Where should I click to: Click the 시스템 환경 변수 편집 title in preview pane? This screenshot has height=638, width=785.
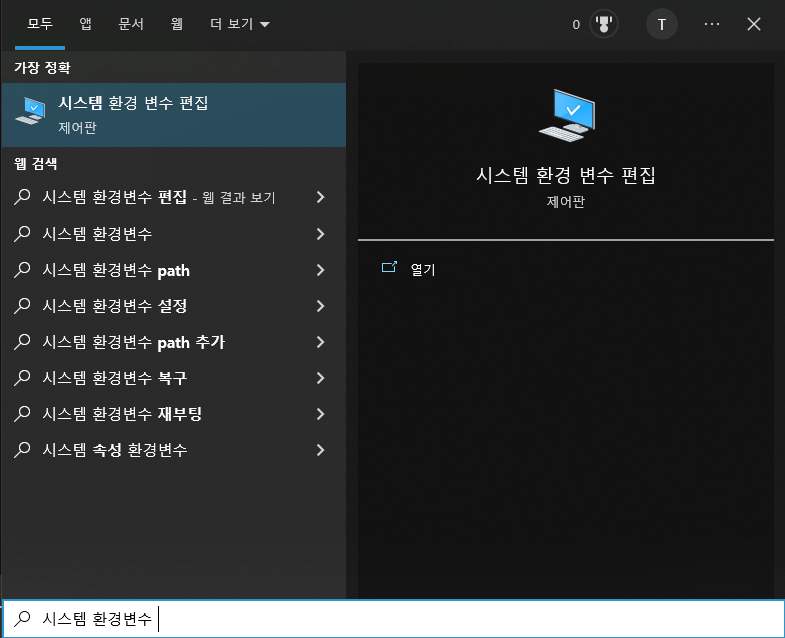tap(566, 175)
